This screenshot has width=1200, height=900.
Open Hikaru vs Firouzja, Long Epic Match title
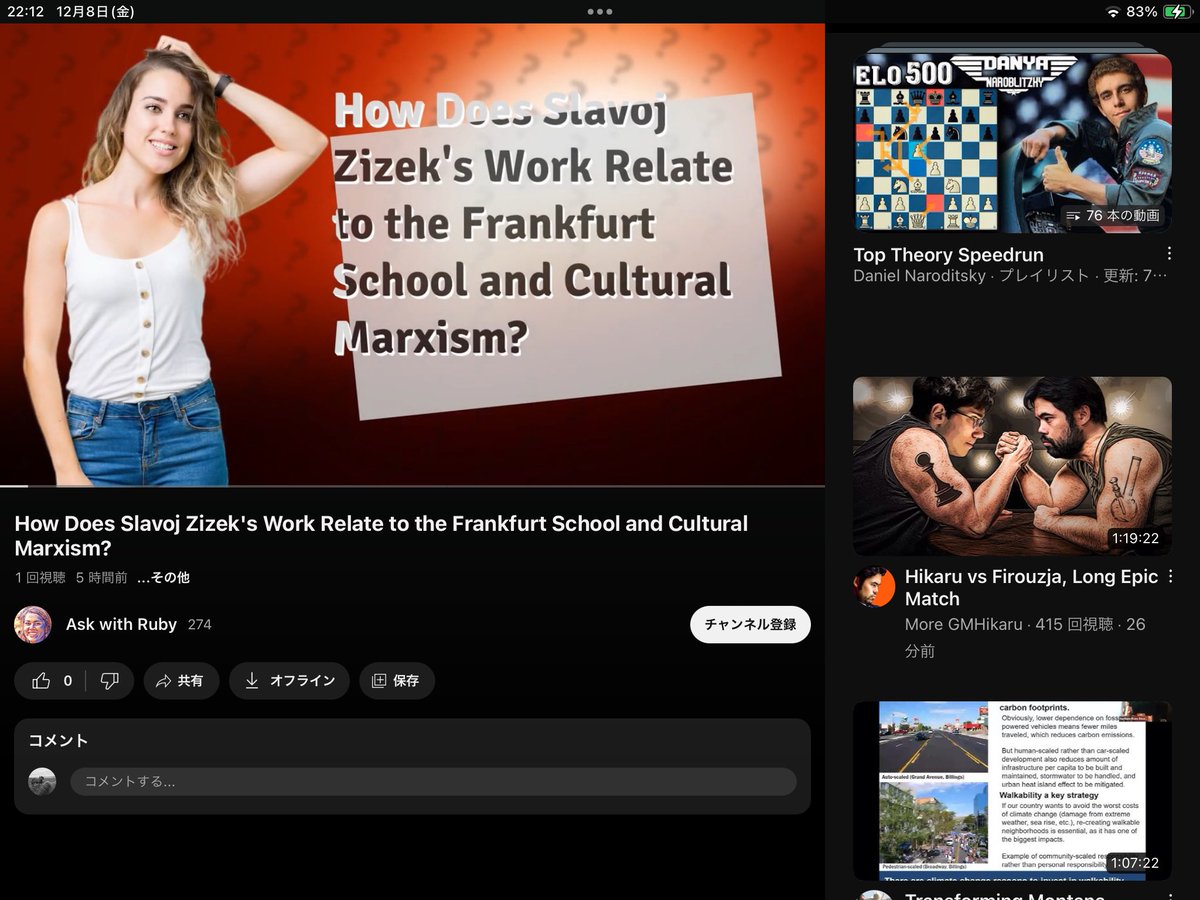(x=1031, y=588)
